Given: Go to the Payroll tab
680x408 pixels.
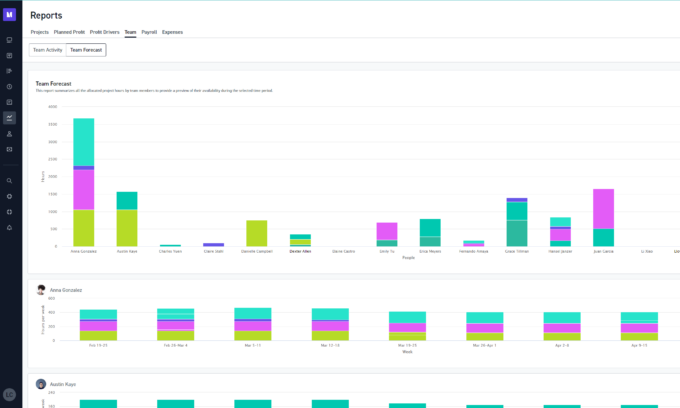Looking at the screenshot, I should tap(149, 32).
